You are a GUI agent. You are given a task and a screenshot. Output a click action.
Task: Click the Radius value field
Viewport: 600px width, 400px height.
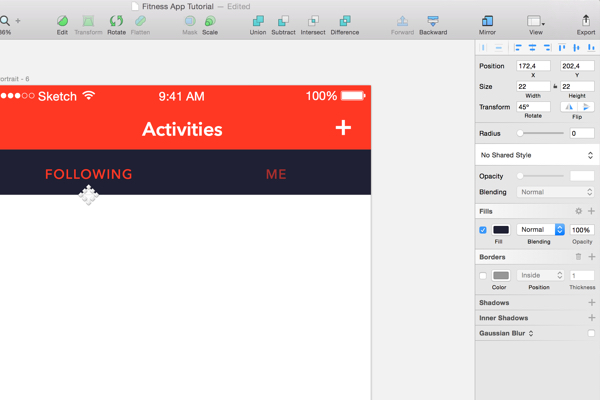pos(582,133)
